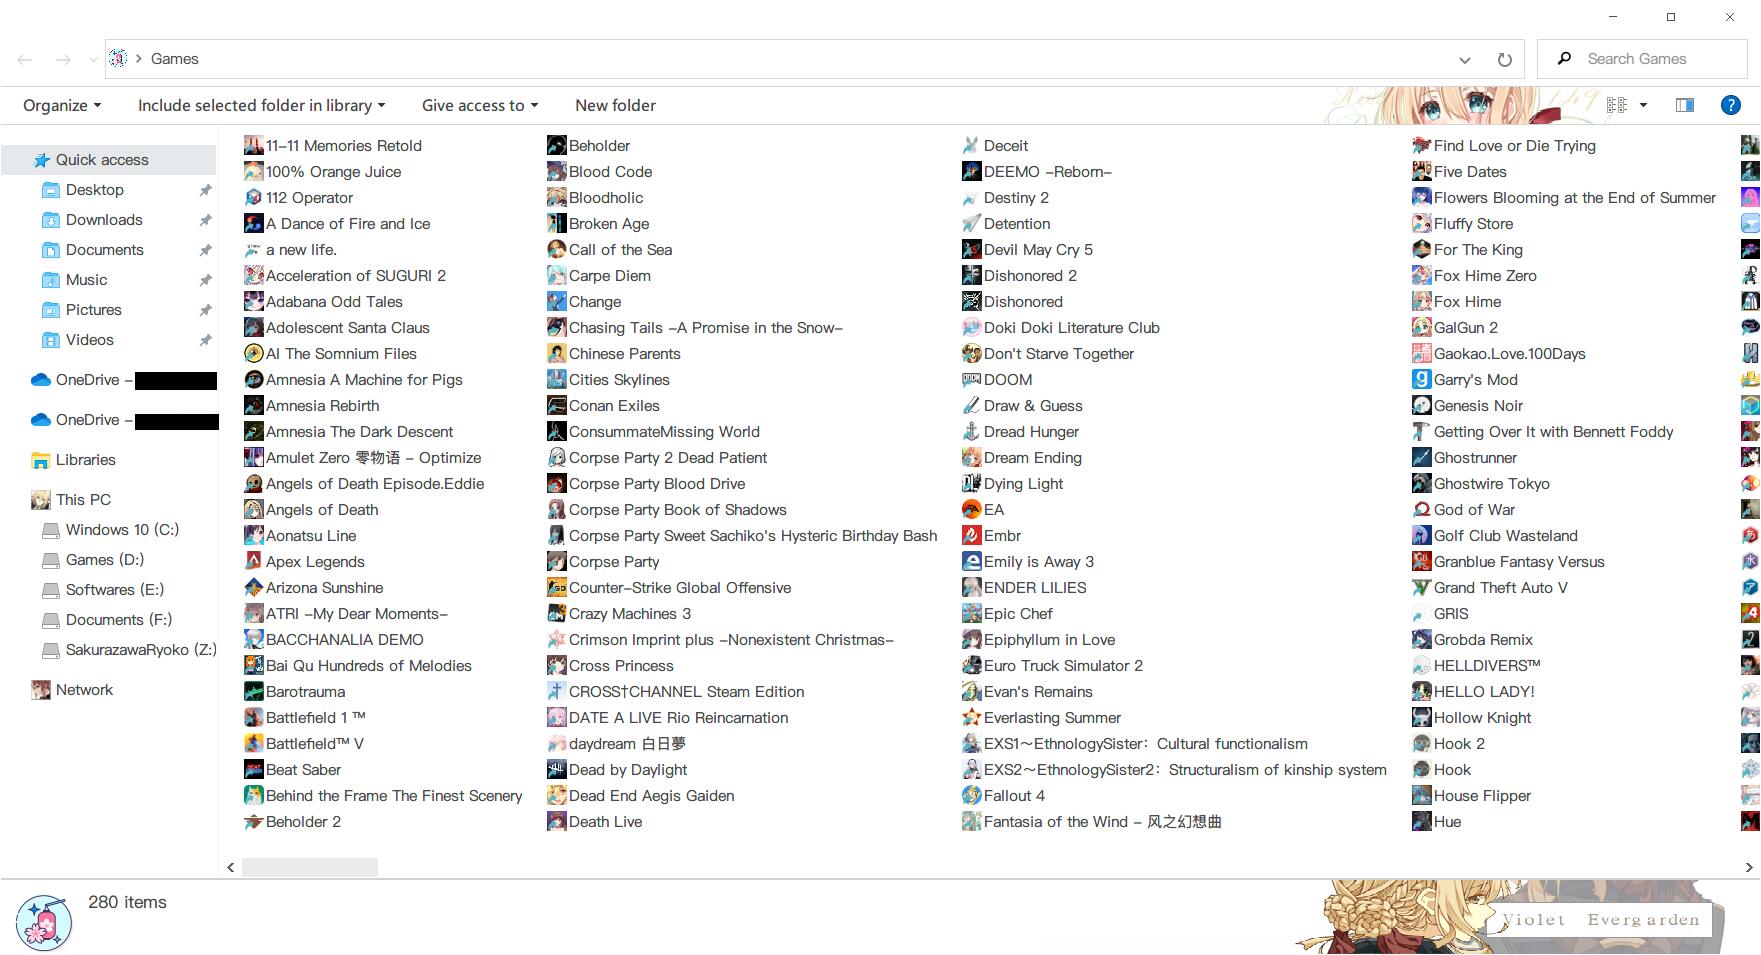Click the Back navigation arrow
1761x955 pixels.
coord(25,60)
